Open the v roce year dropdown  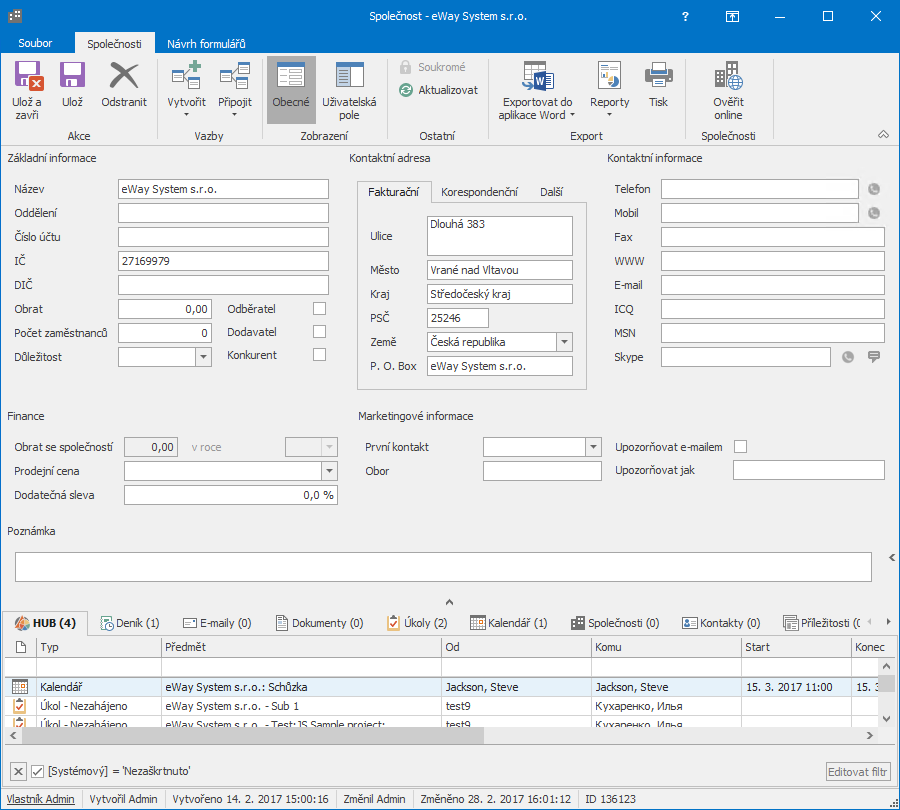click(x=329, y=447)
